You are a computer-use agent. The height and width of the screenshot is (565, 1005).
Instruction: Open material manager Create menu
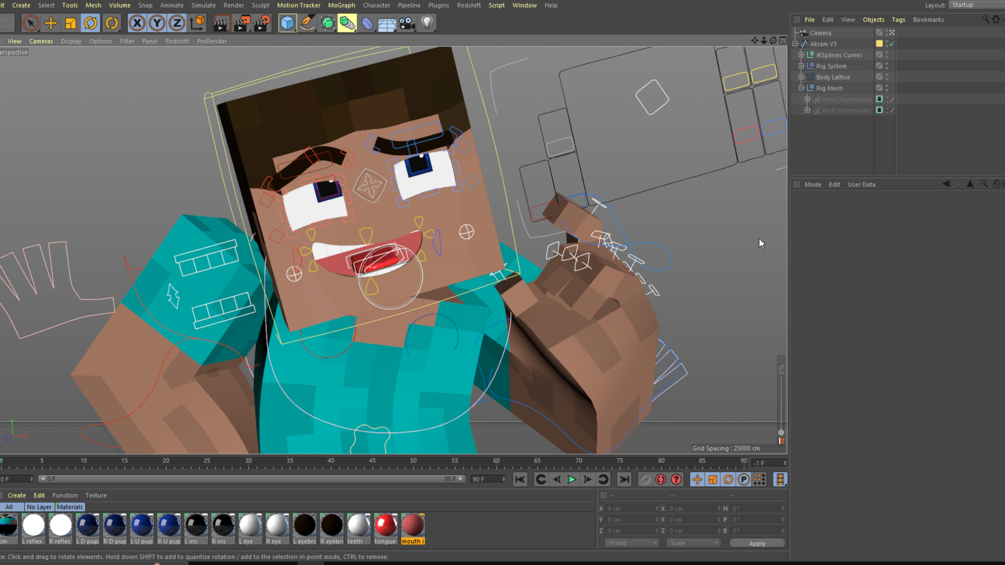17,495
